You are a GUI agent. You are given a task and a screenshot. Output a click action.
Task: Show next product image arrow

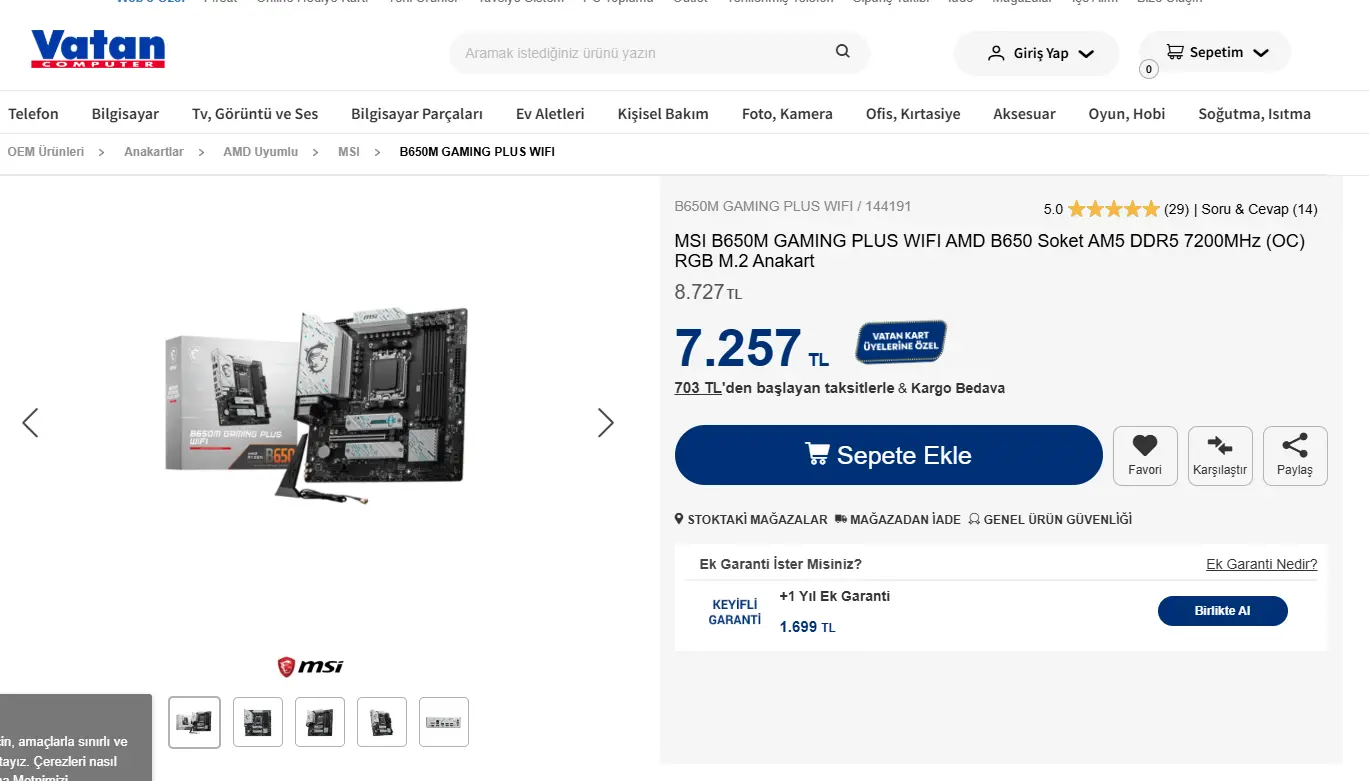[605, 423]
